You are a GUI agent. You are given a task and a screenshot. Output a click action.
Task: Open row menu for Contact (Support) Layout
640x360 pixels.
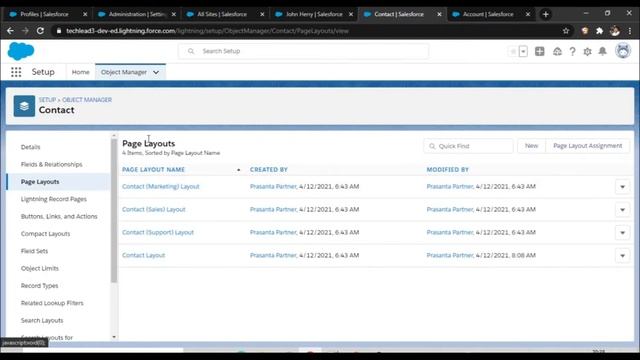point(622,233)
